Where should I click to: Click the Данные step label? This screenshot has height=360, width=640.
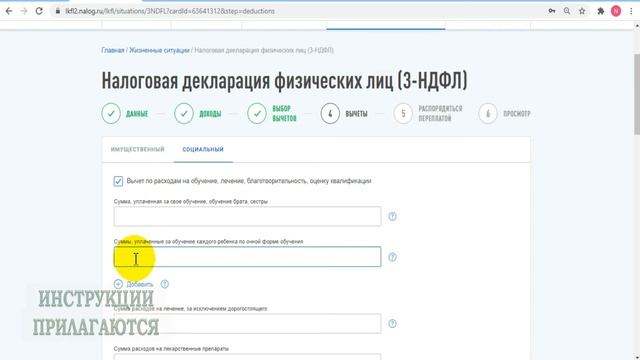tap(137, 114)
